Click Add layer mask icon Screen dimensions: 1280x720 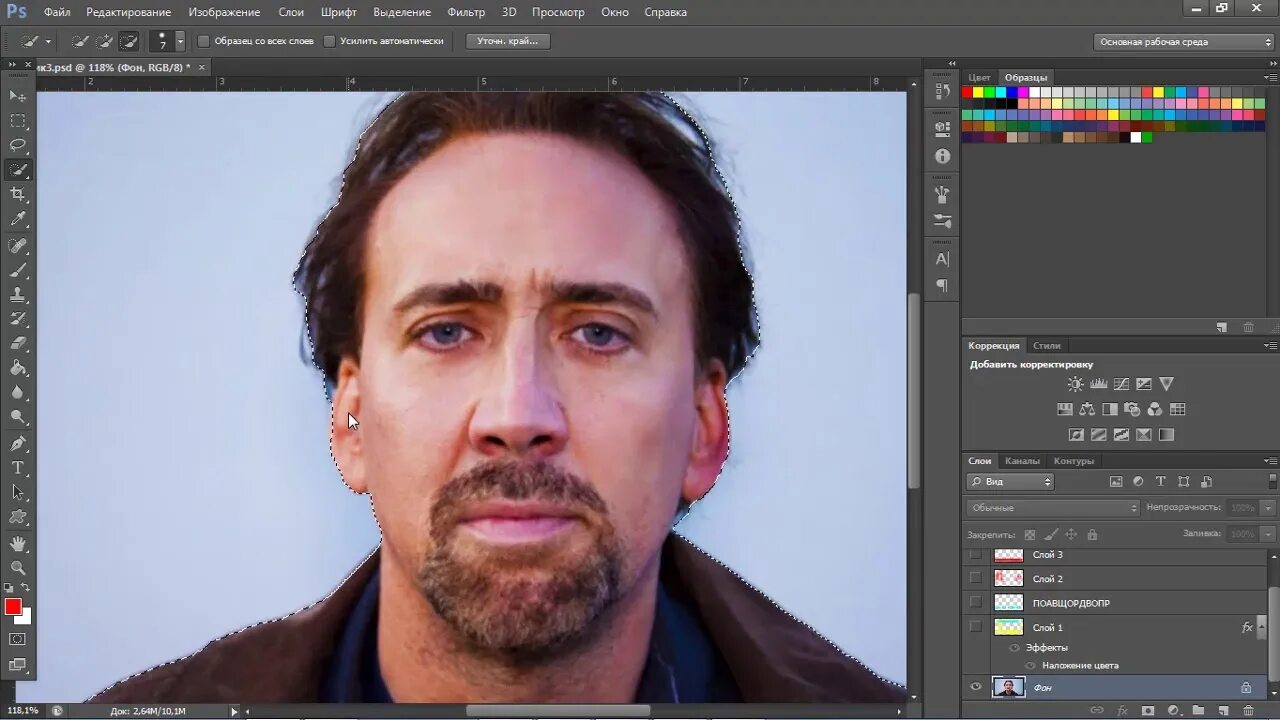(1148, 711)
